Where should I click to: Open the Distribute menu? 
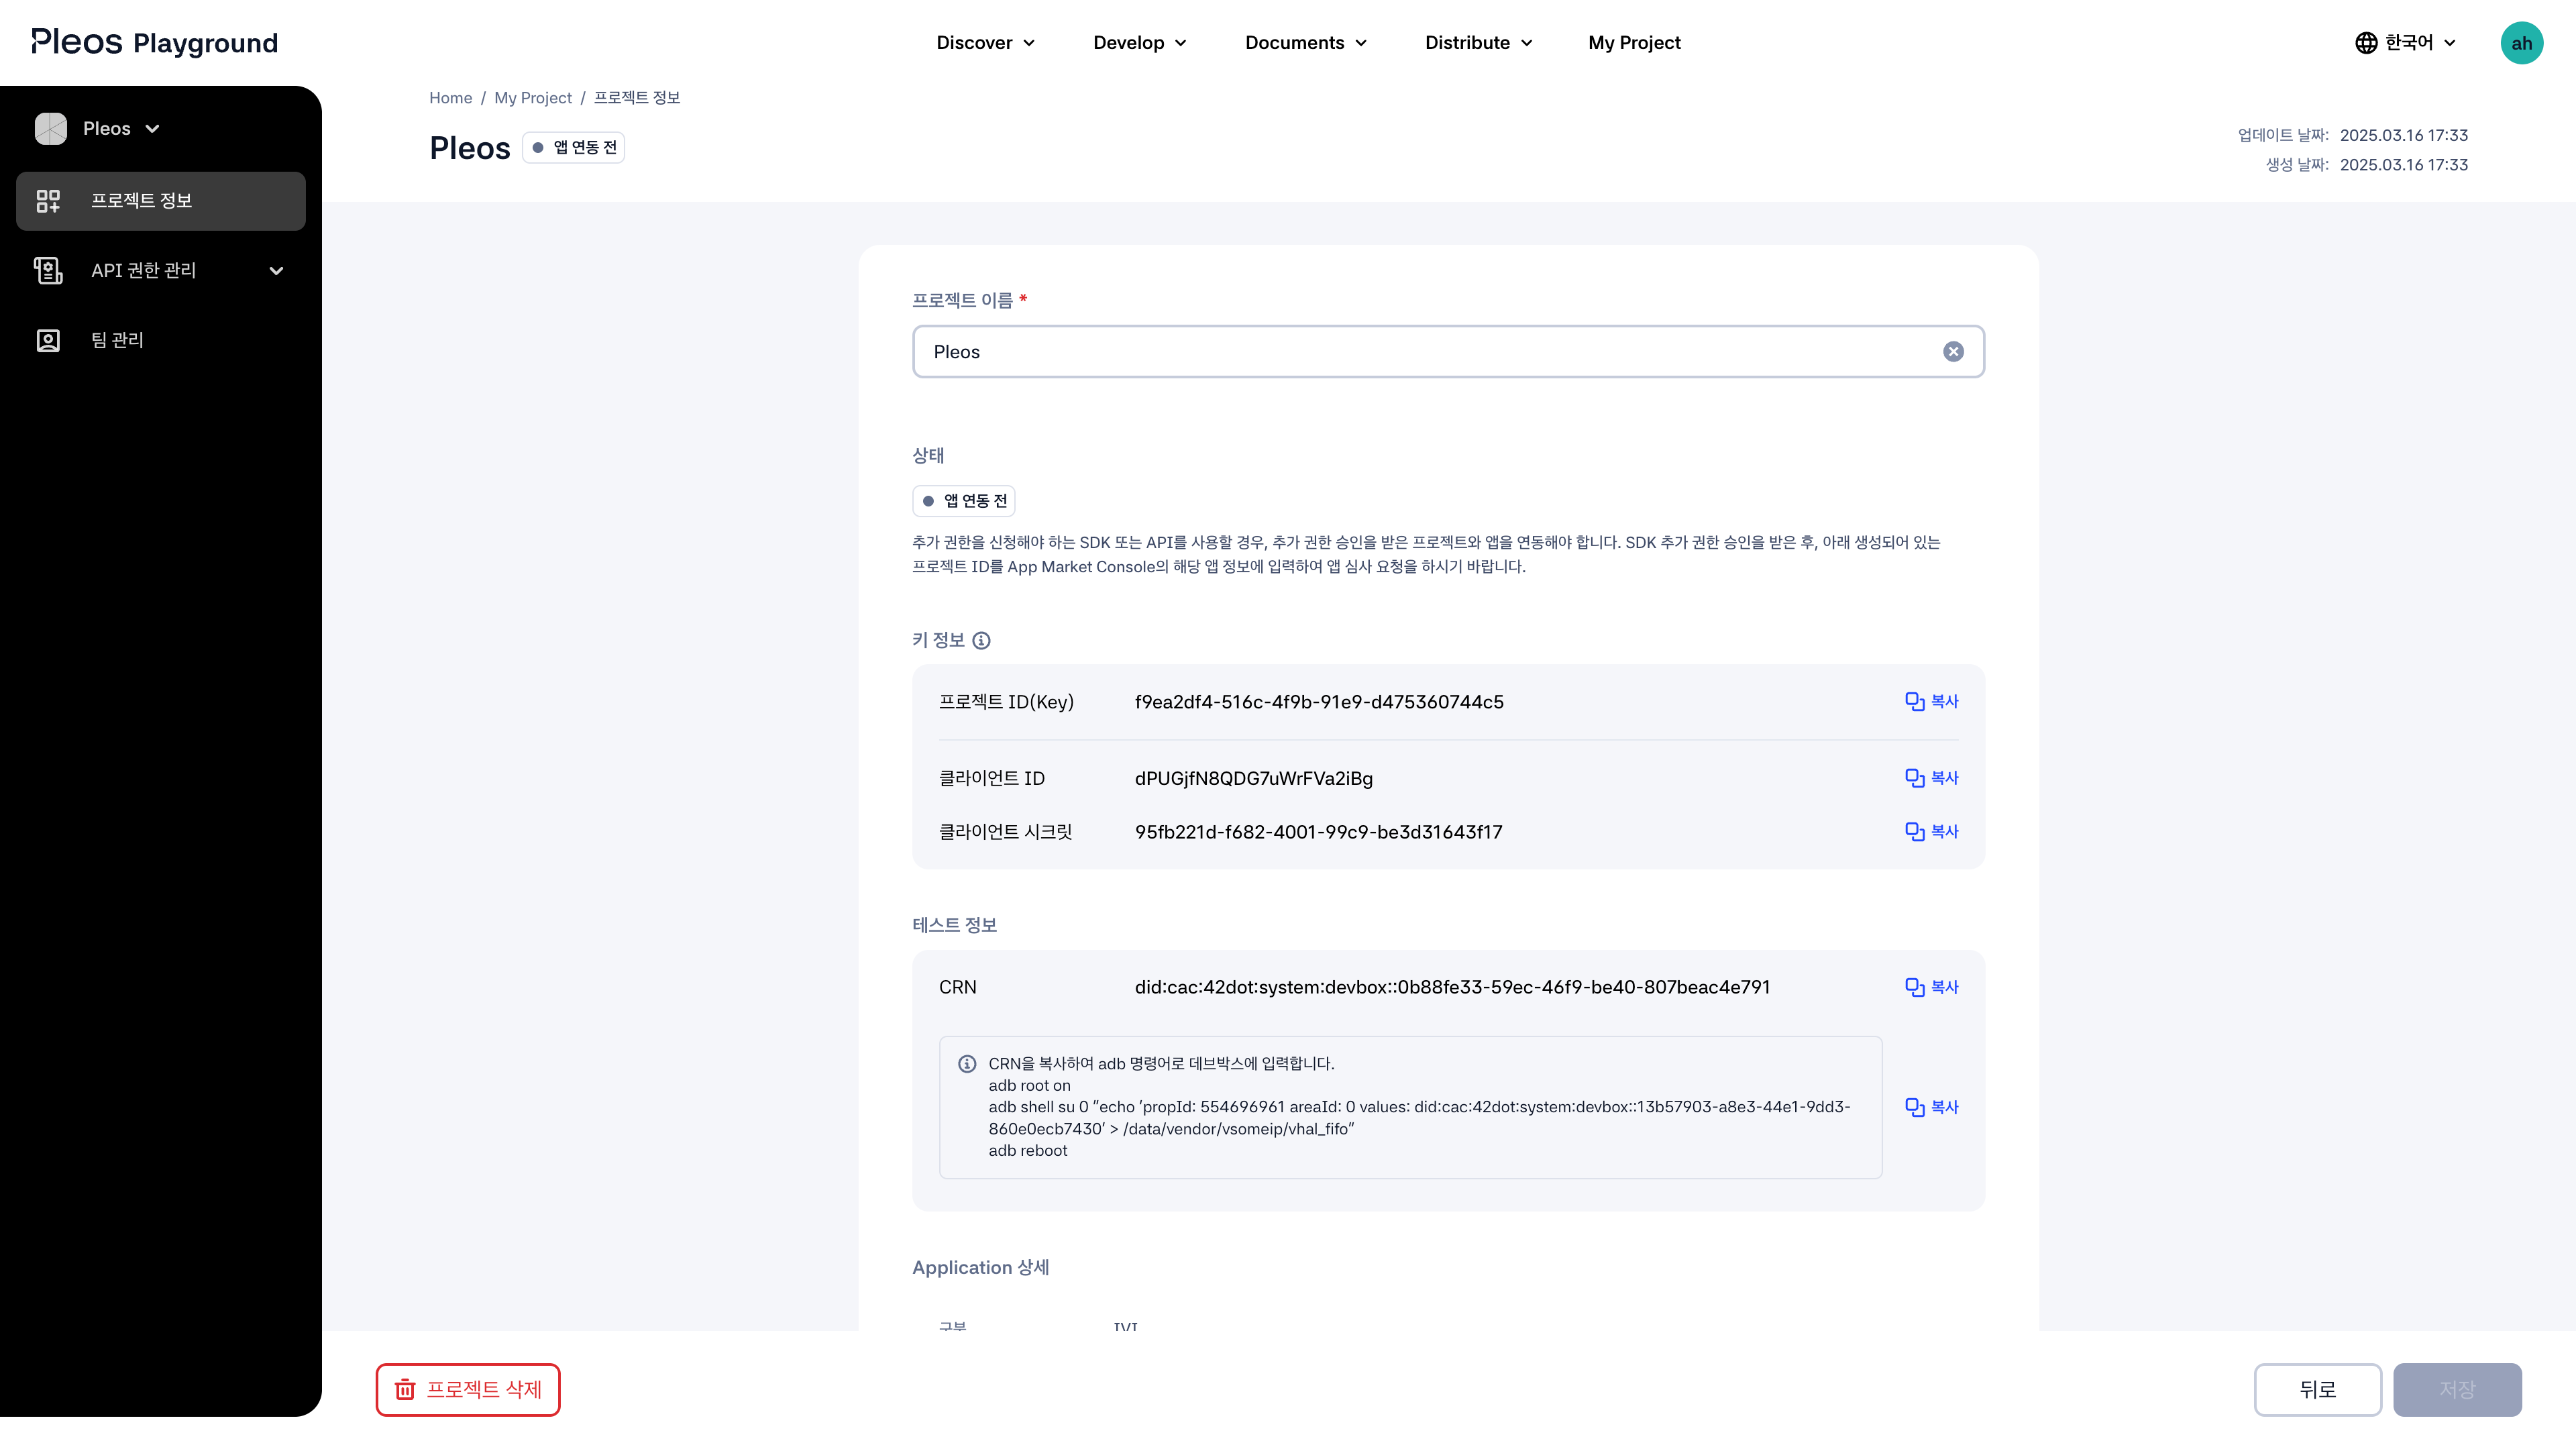tap(1478, 43)
